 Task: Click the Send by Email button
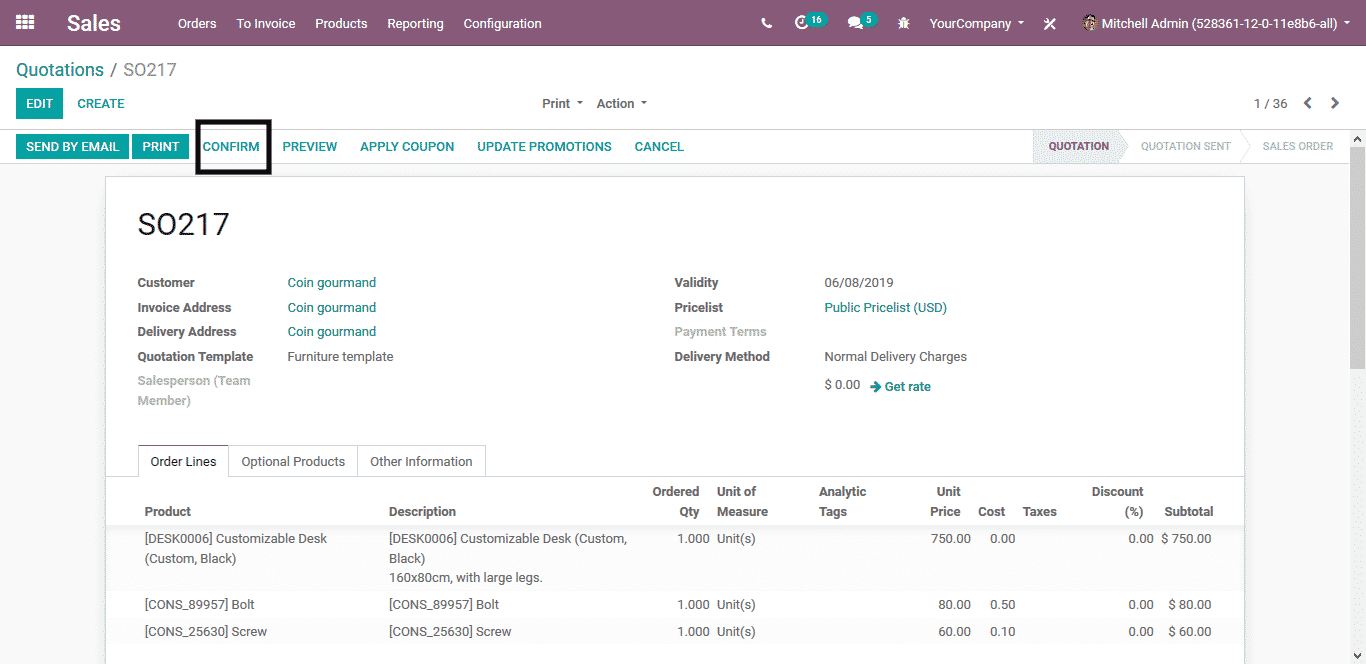[x=72, y=146]
